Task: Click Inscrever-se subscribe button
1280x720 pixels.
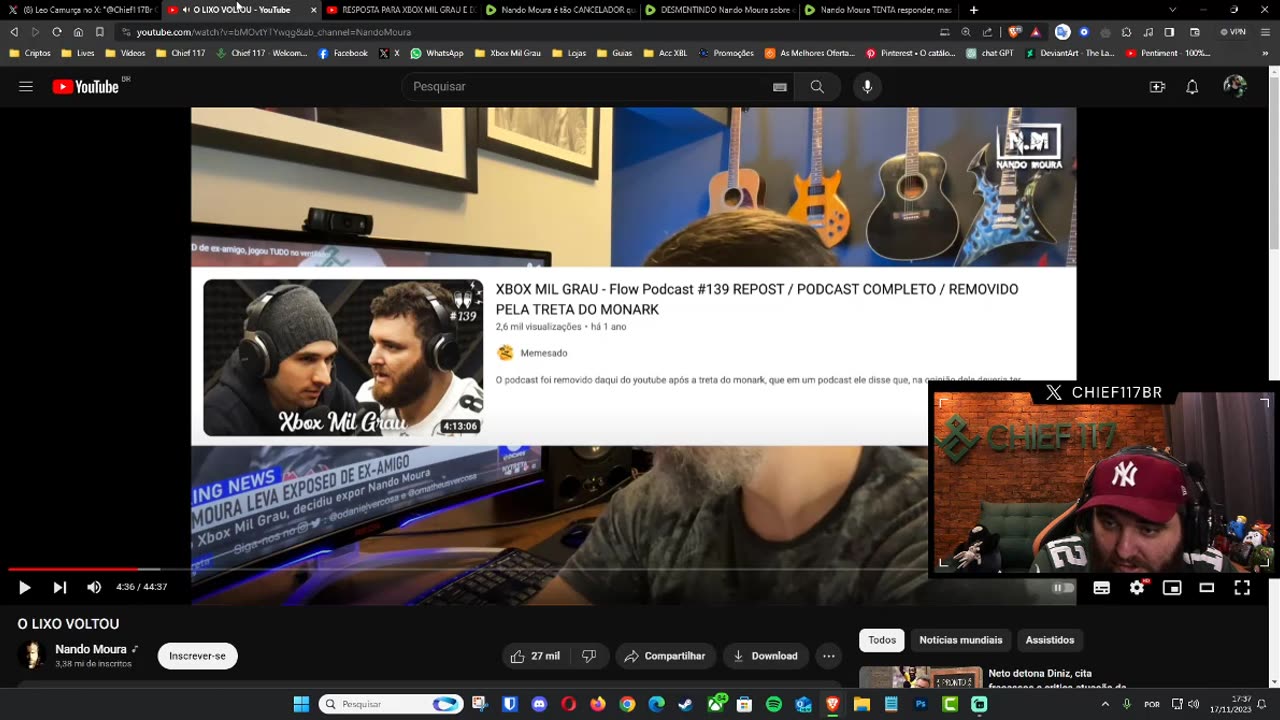Action: point(197,656)
